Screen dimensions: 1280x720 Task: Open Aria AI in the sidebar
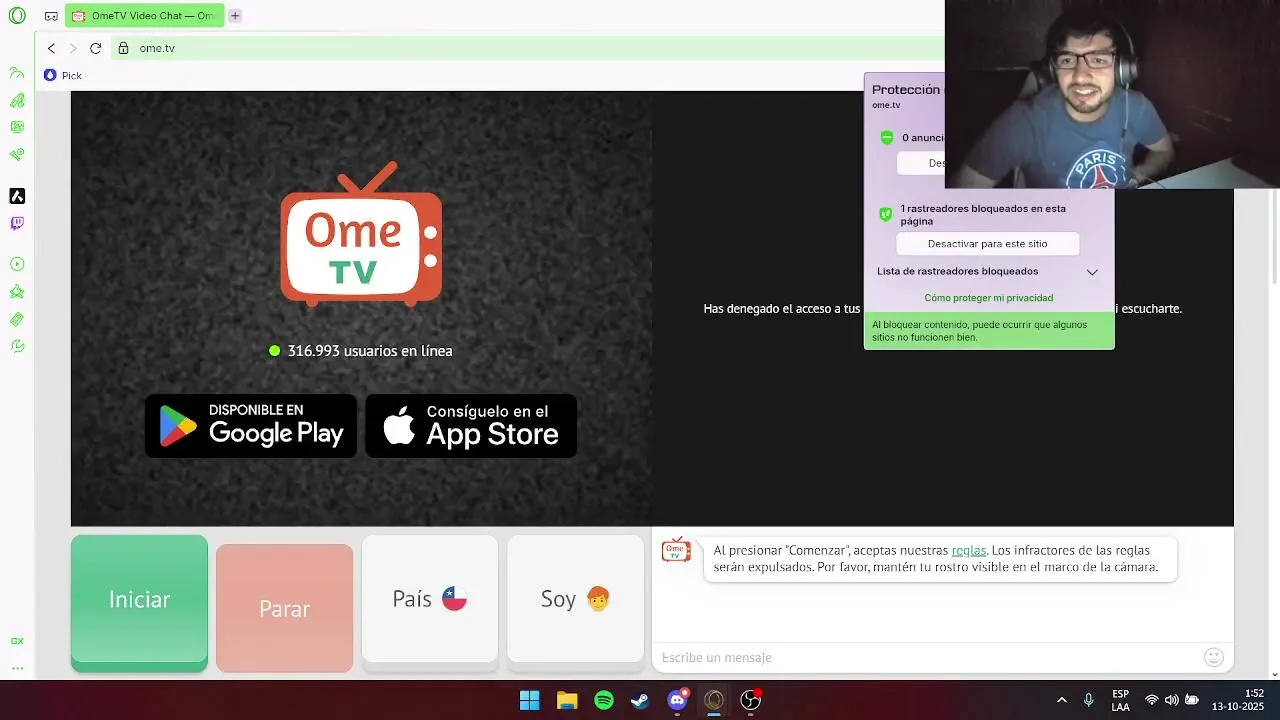tap(17, 196)
